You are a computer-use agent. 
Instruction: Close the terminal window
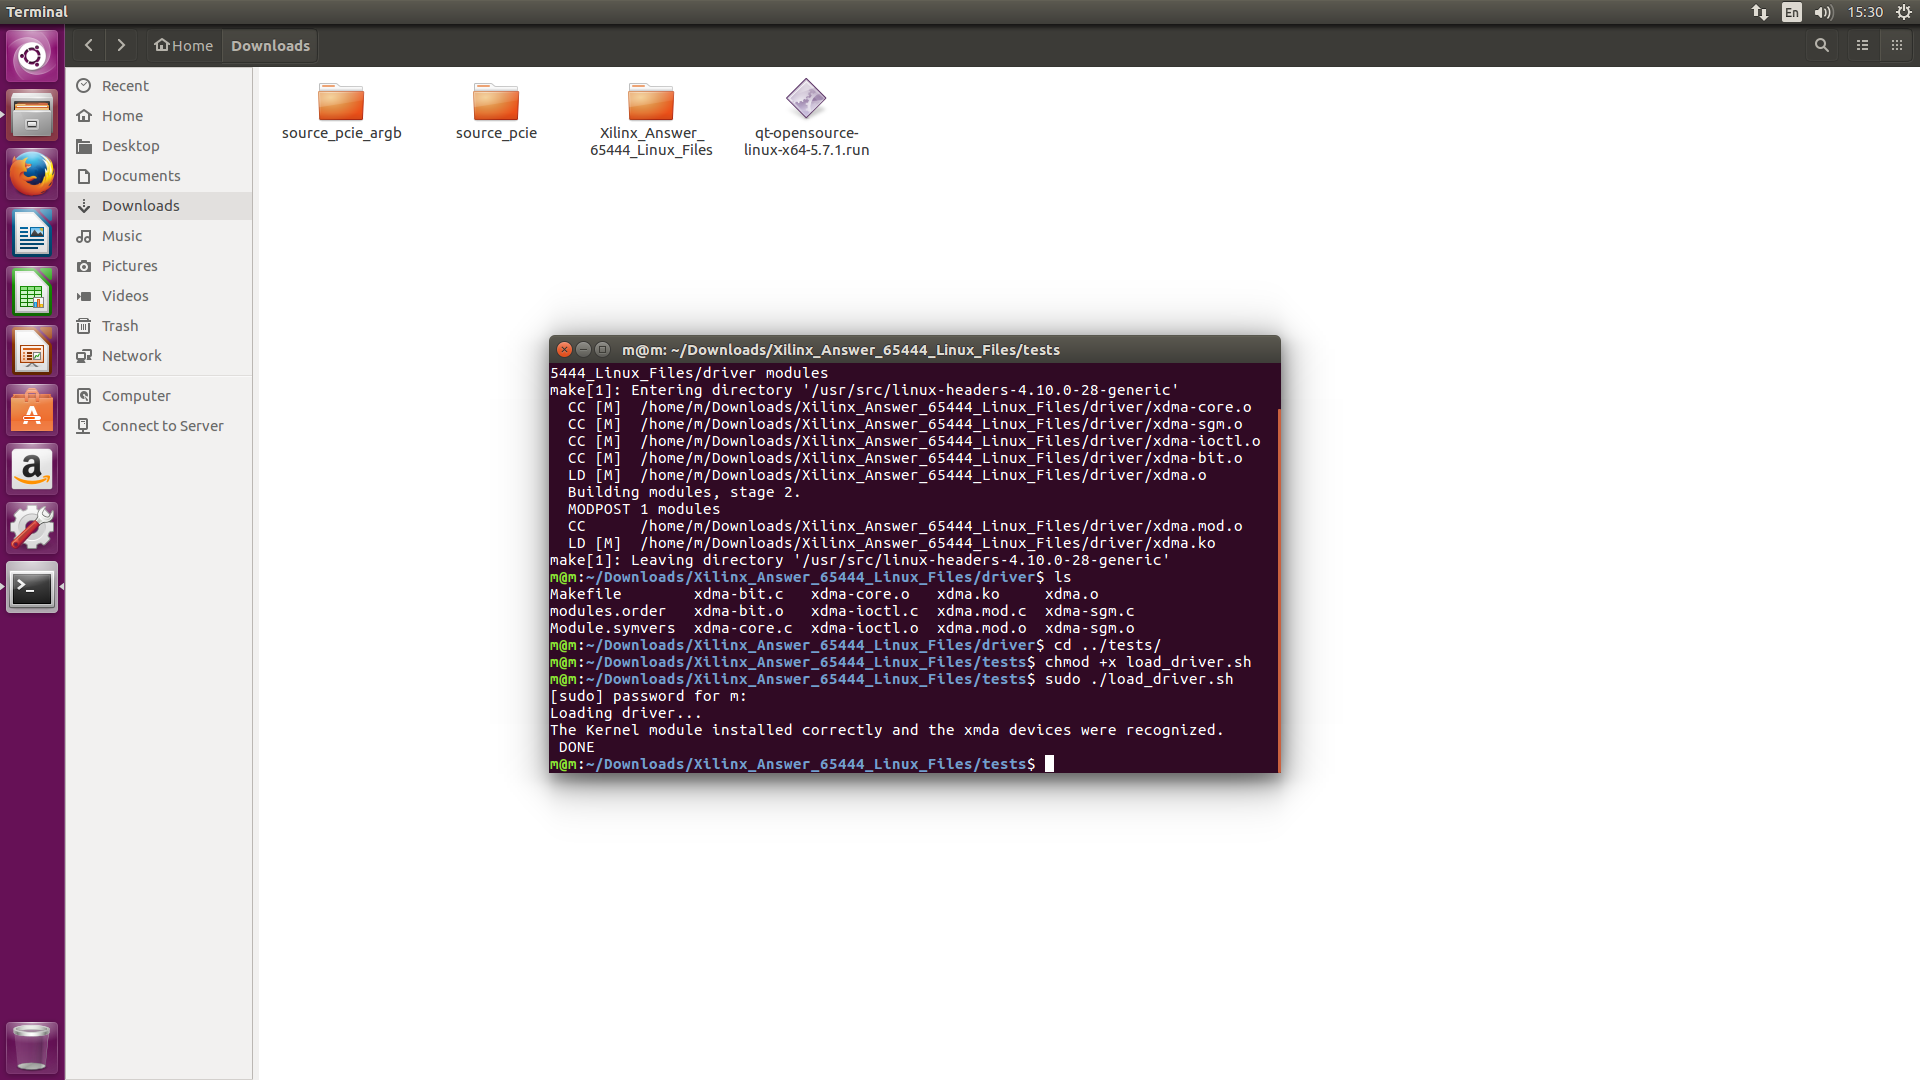point(564,349)
